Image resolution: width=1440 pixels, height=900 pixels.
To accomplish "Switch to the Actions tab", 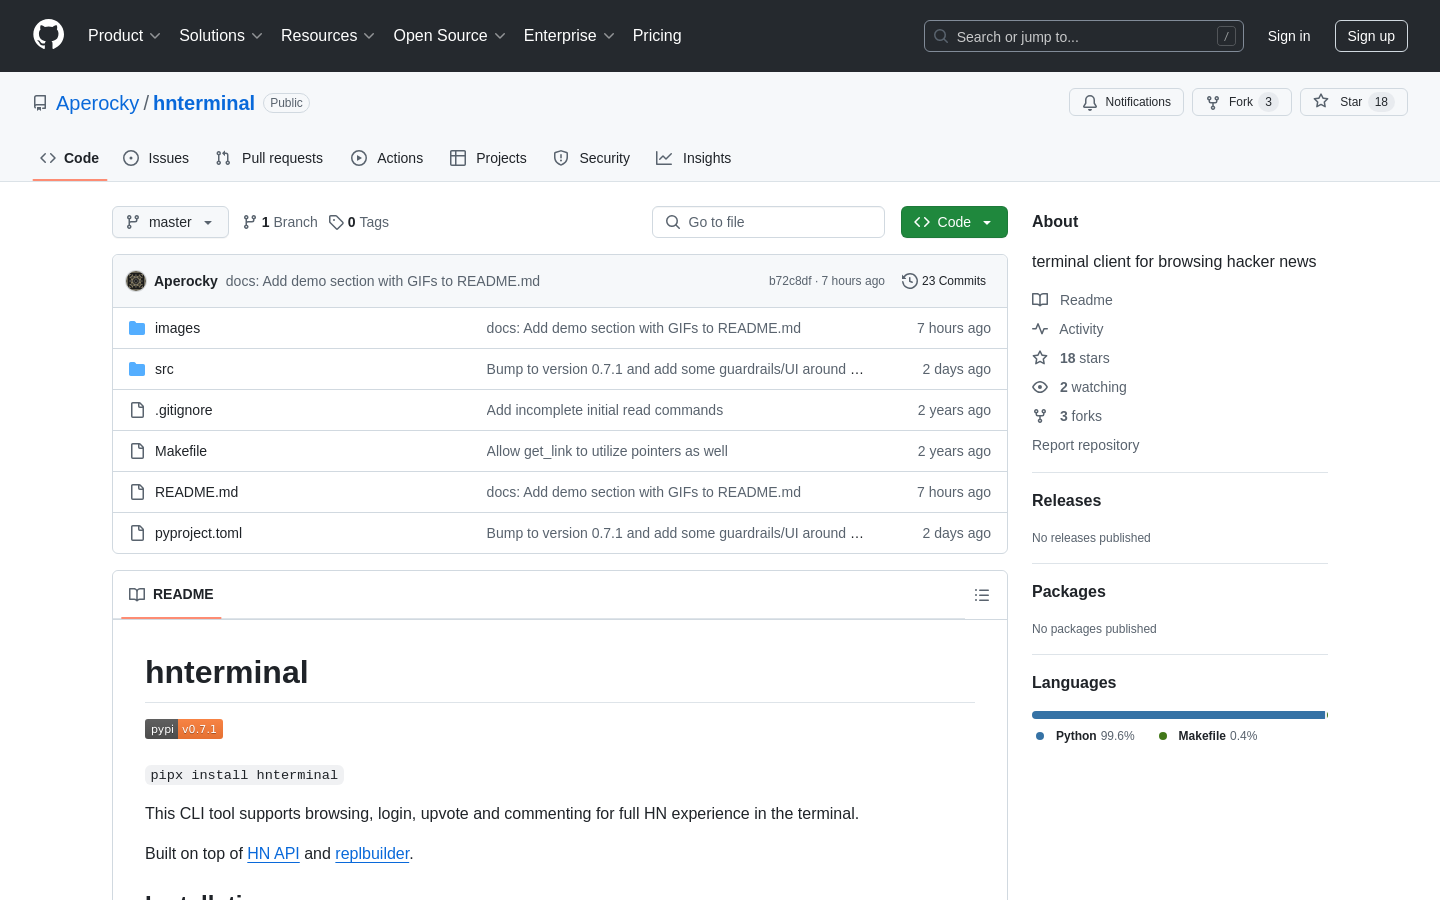I will (387, 158).
